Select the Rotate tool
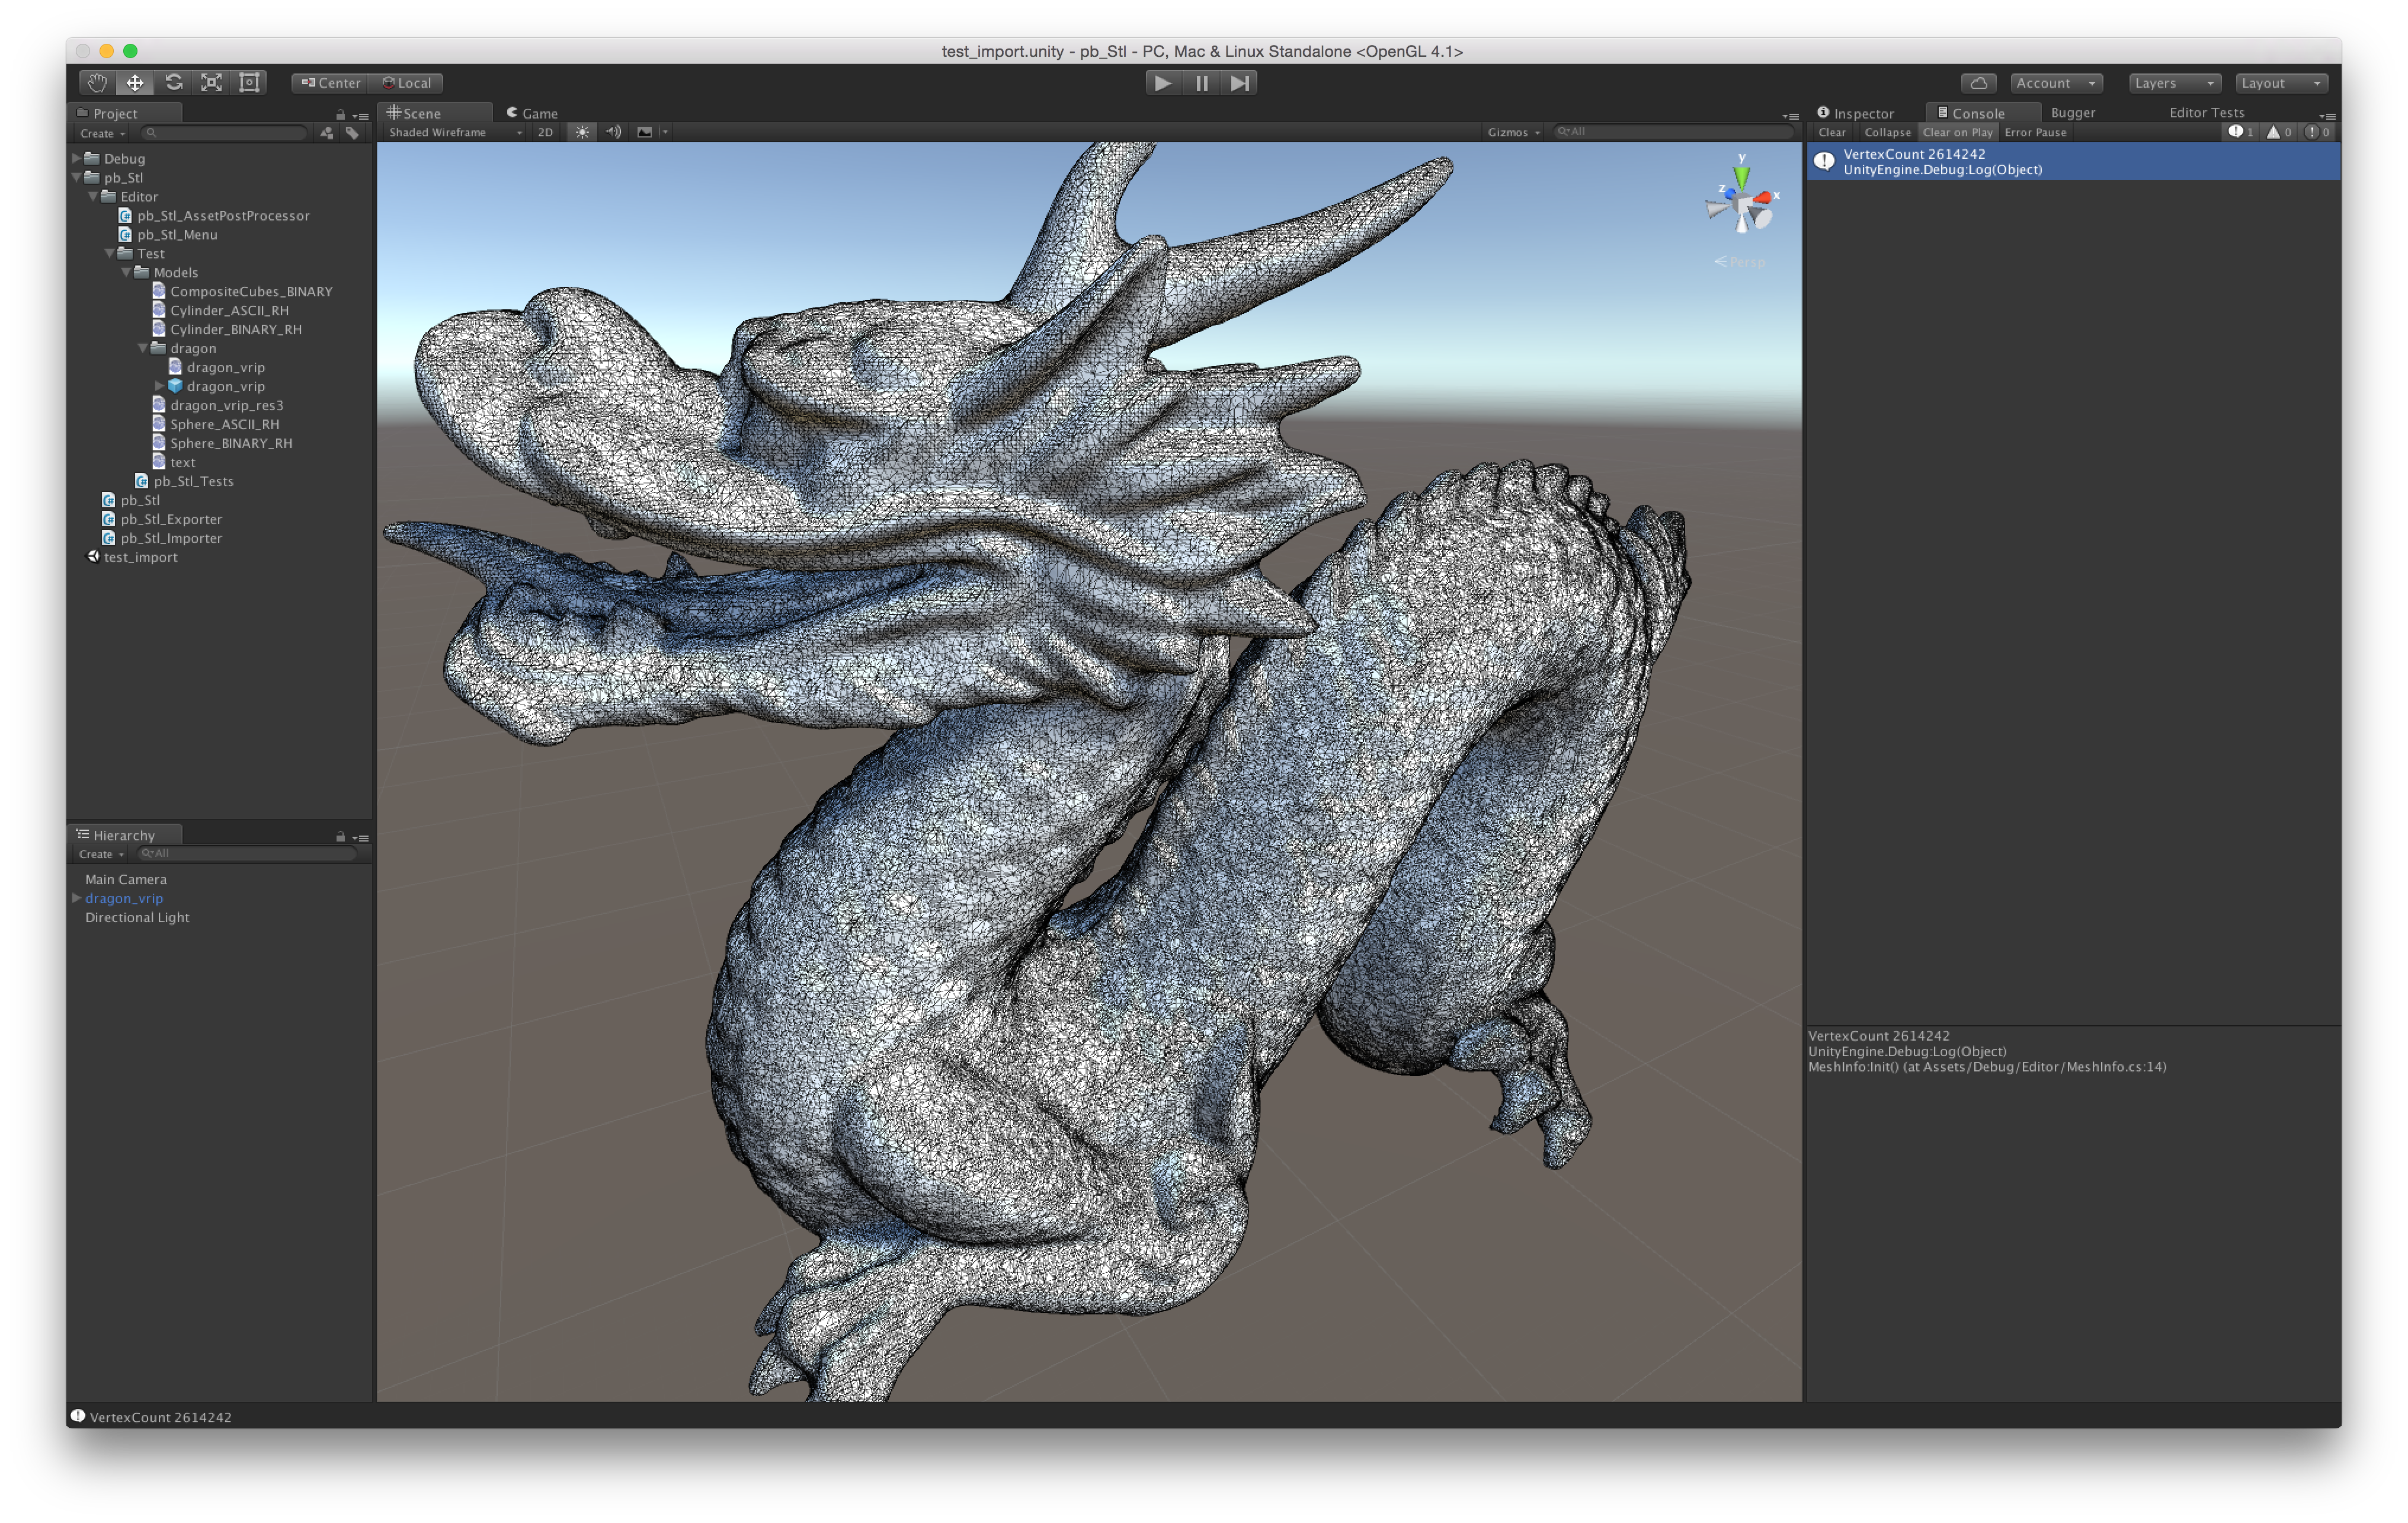Screen dimensions: 2408x1523 pyautogui.click(x=173, y=83)
